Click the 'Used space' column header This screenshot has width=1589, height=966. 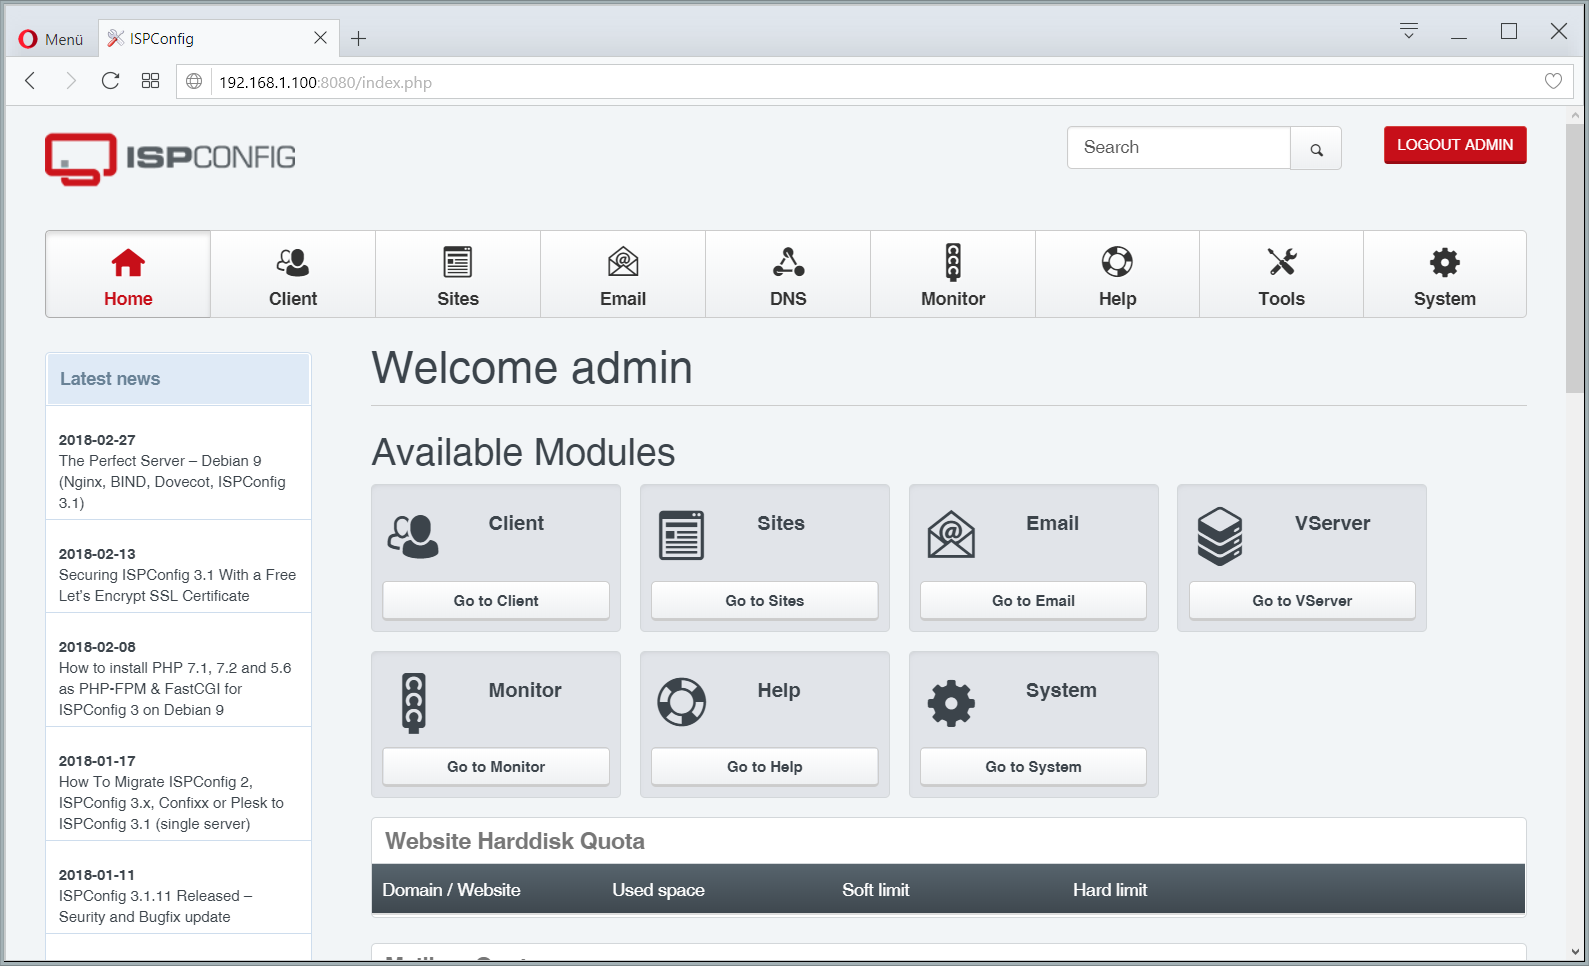pos(658,890)
